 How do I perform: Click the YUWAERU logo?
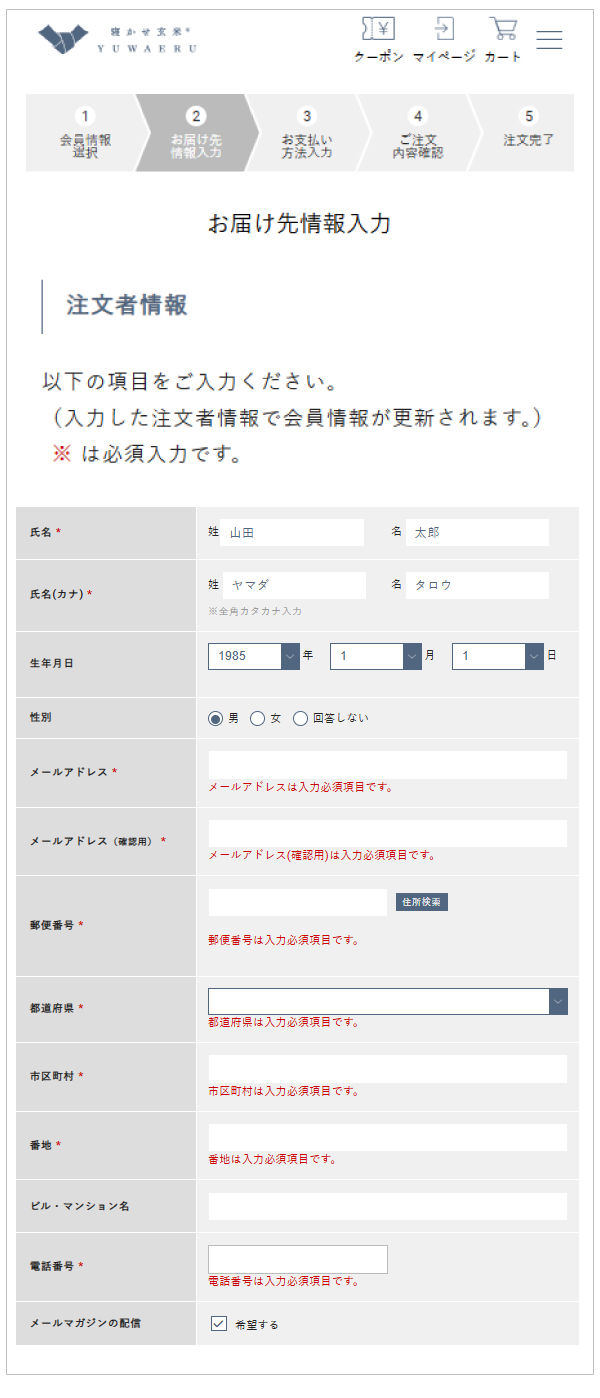point(118,38)
